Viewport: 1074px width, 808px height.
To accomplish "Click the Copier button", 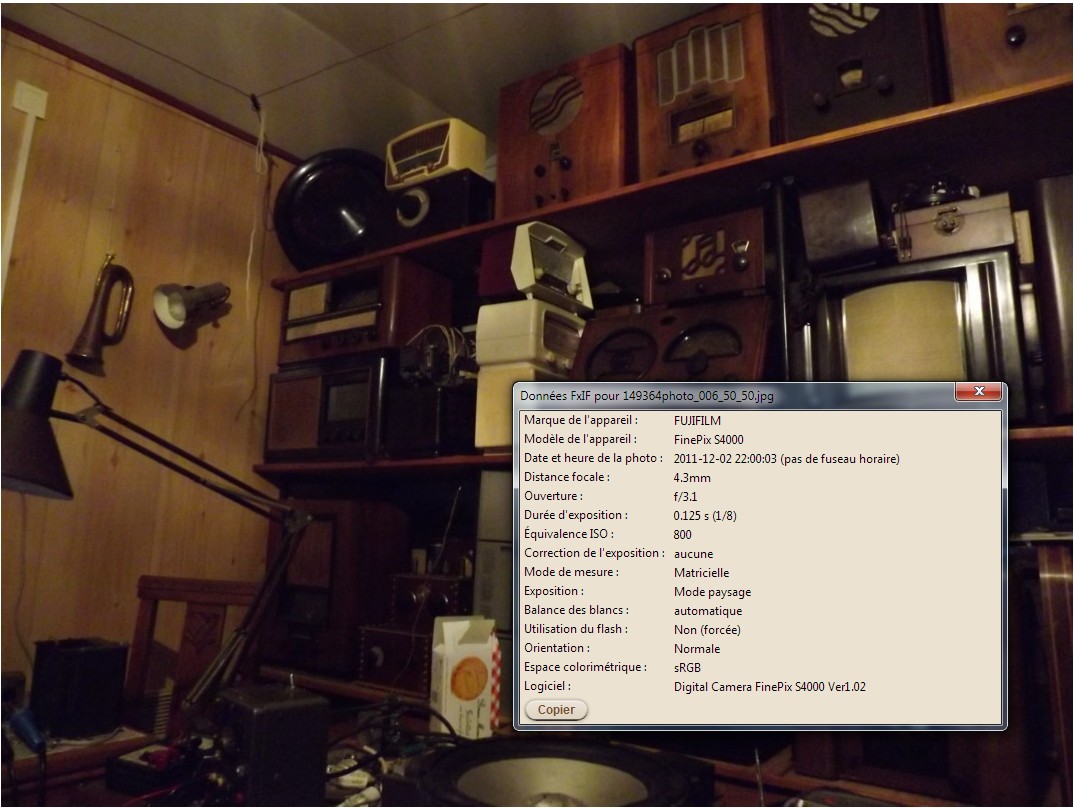I will click(555, 709).
